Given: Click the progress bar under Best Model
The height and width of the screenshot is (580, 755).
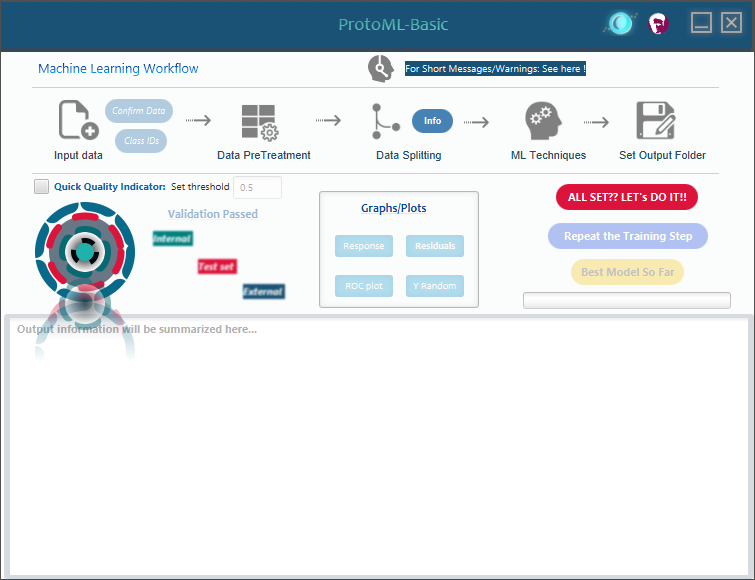Looking at the screenshot, I should click(x=627, y=300).
